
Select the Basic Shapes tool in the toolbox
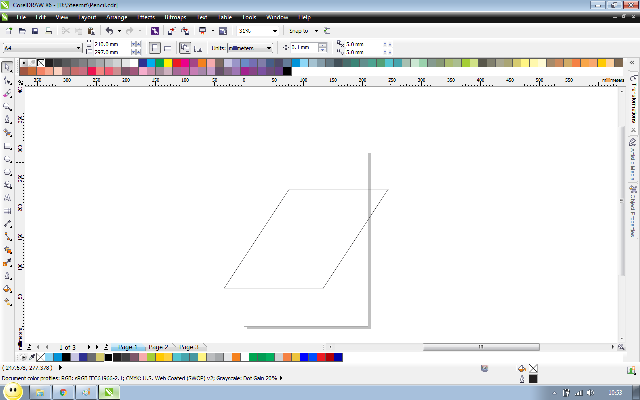click(7, 185)
